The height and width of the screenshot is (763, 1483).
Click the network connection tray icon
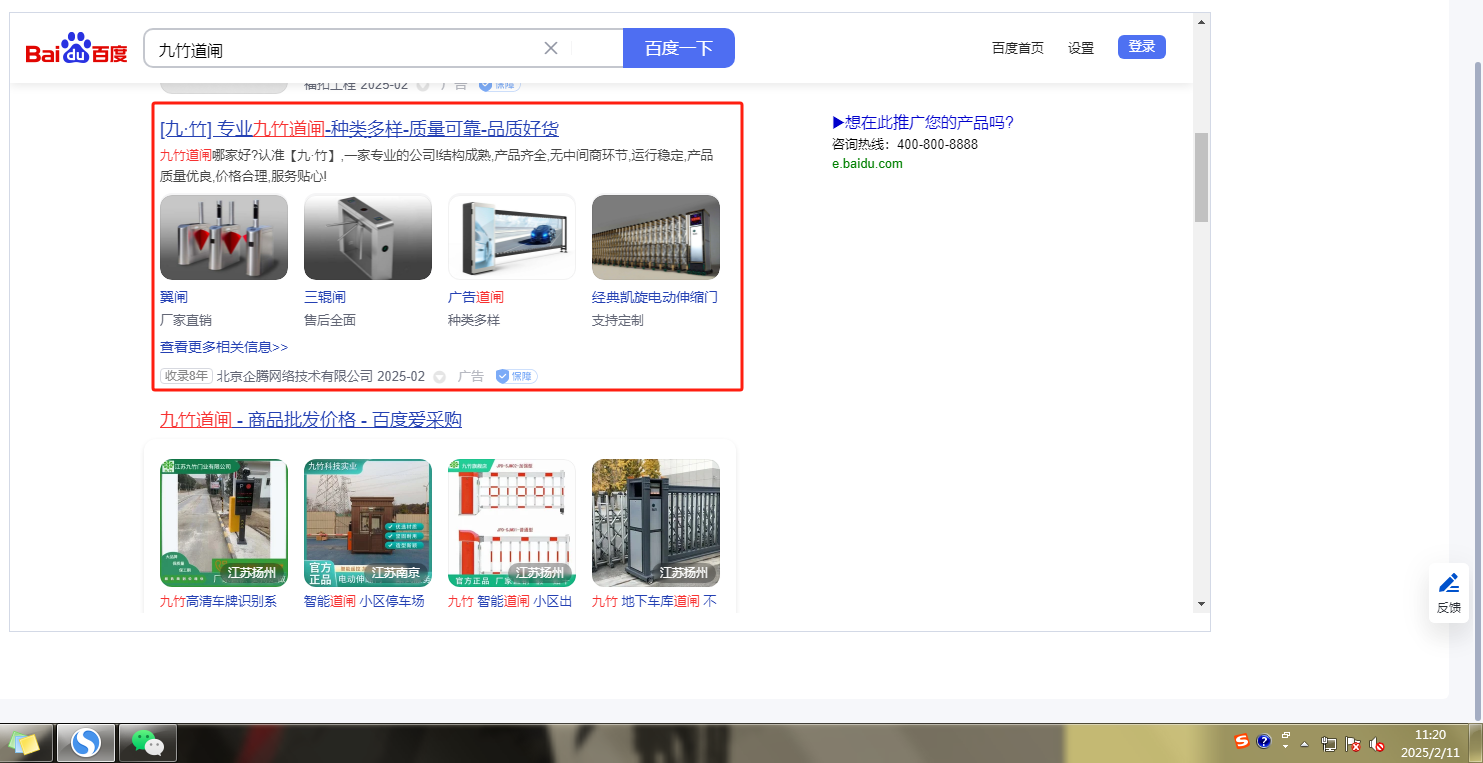pyautogui.click(x=1329, y=744)
